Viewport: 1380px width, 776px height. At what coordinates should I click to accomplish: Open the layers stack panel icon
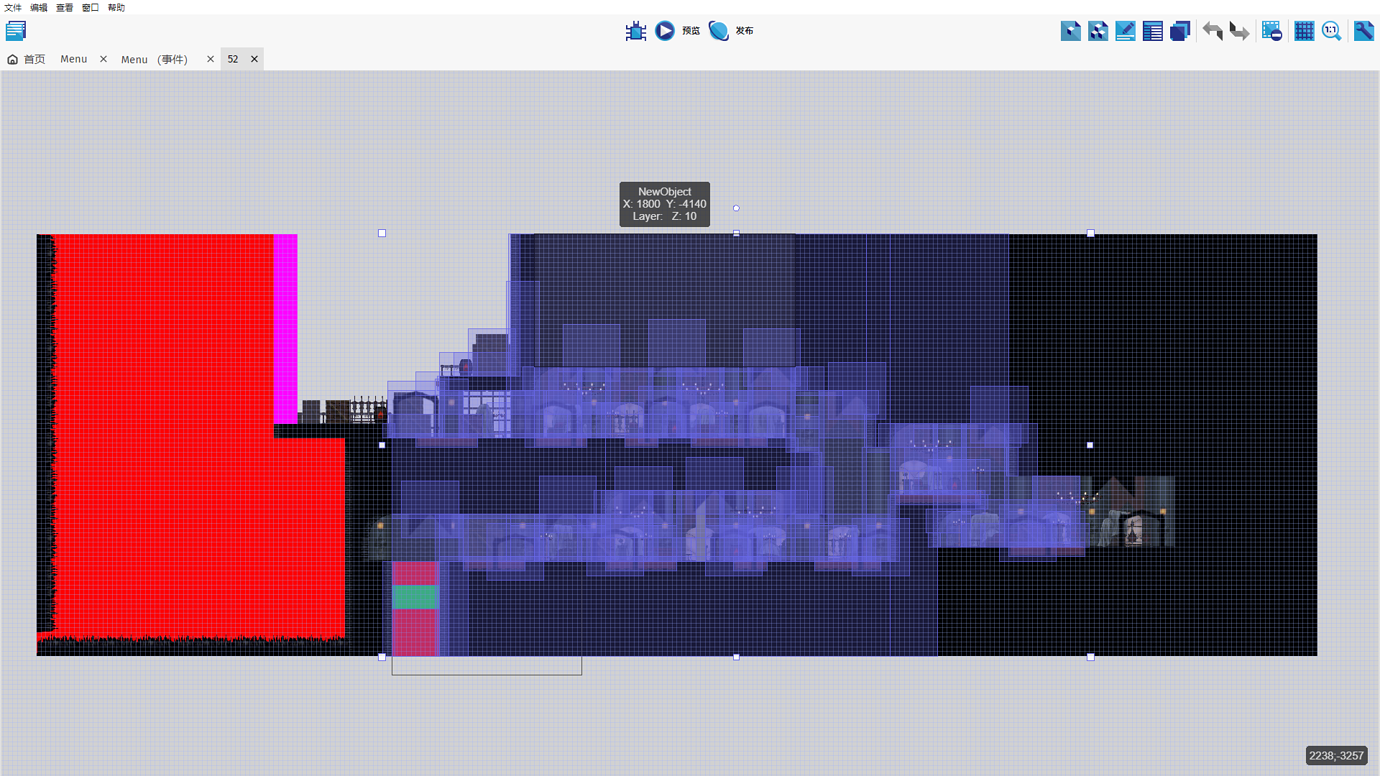[1180, 30]
